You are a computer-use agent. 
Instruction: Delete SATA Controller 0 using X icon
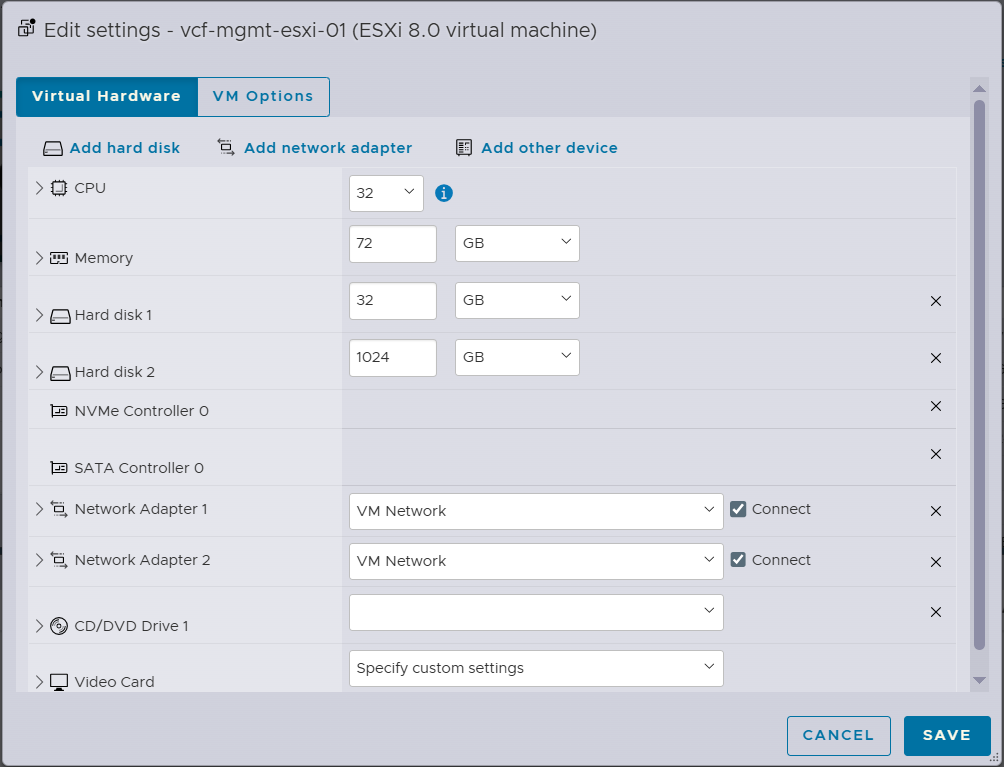(936, 454)
